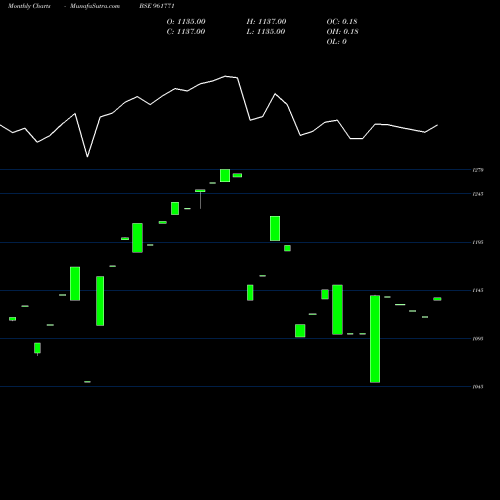
Task: Click the 'BSE 961771' symbol label
Action: click(x=157, y=6)
